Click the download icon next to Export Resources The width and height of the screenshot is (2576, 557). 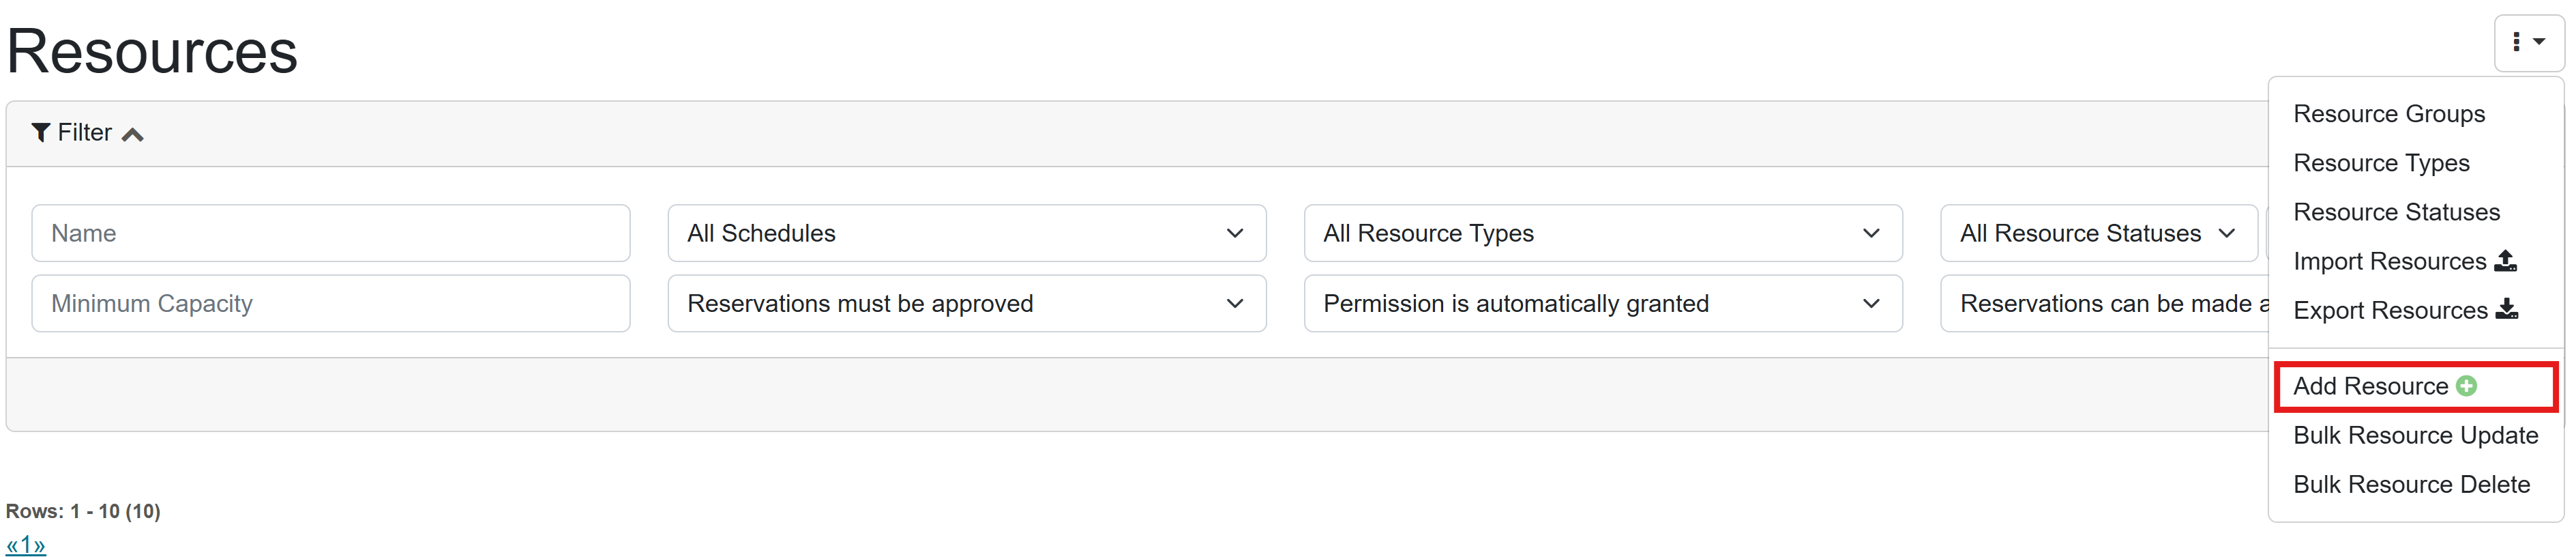pos(2506,310)
